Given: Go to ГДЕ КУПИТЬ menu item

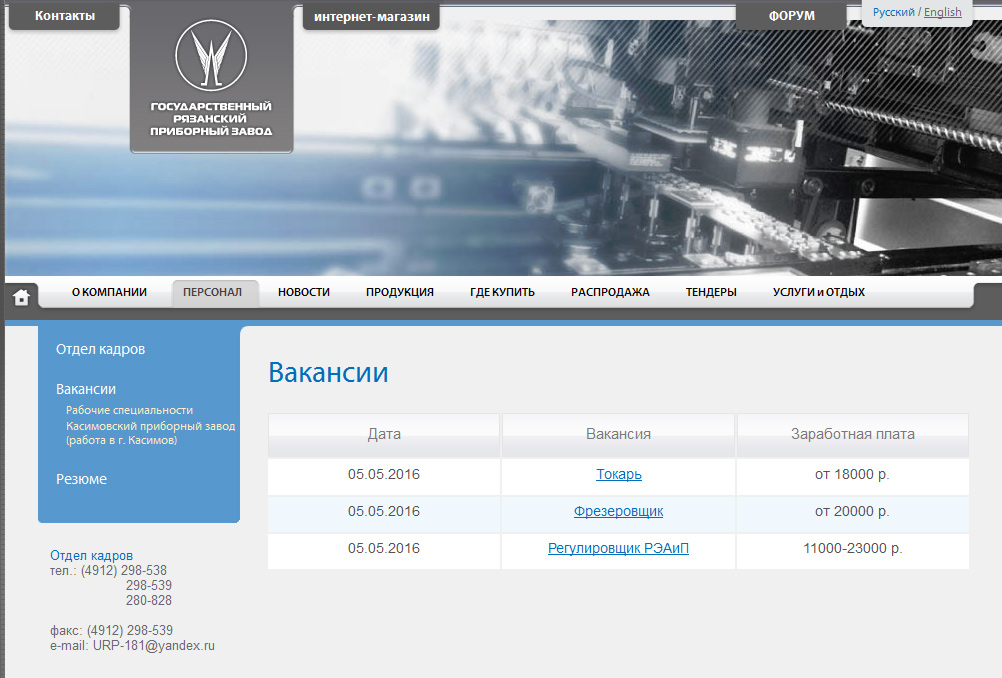Looking at the screenshot, I should [x=502, y=292].
